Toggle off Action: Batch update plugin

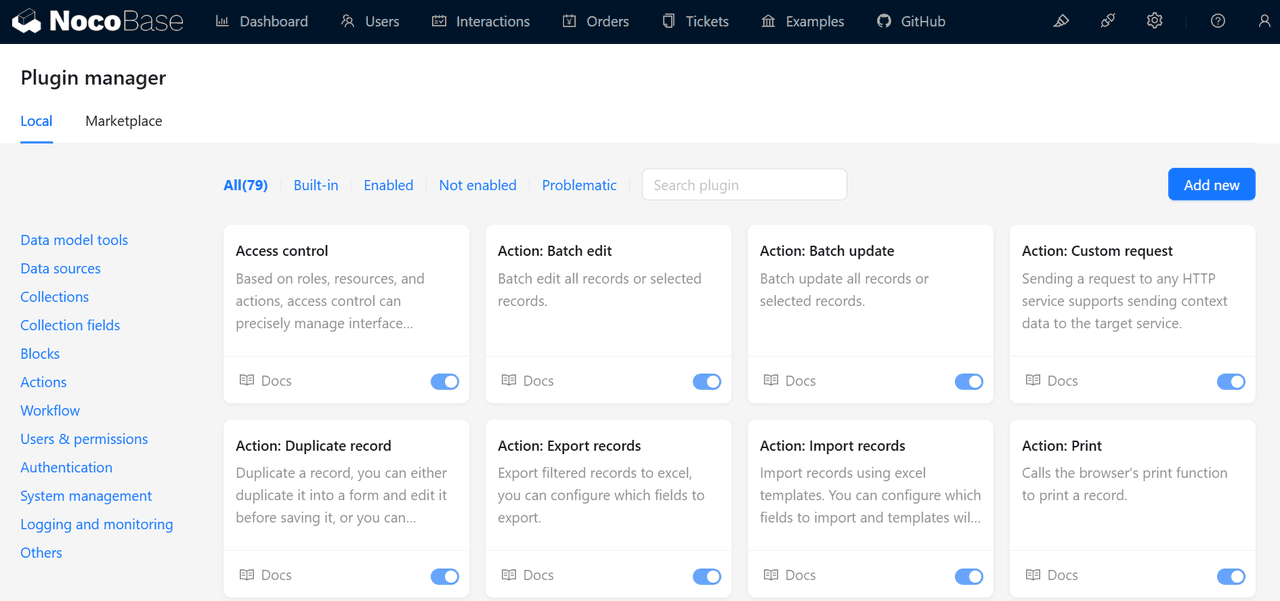pyautogui.click(x=969, y=381)
